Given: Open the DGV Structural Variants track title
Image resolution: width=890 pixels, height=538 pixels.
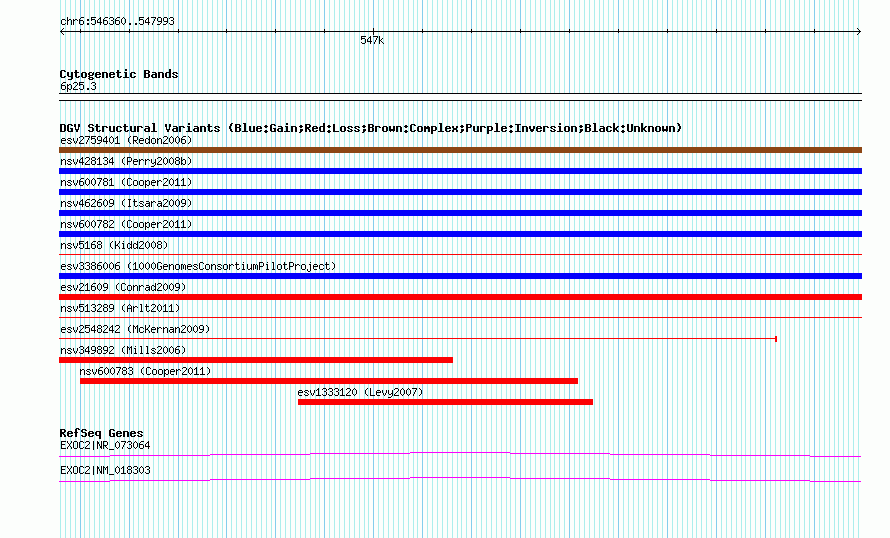Looking at the screenshot, I should (x=371, y=128).
